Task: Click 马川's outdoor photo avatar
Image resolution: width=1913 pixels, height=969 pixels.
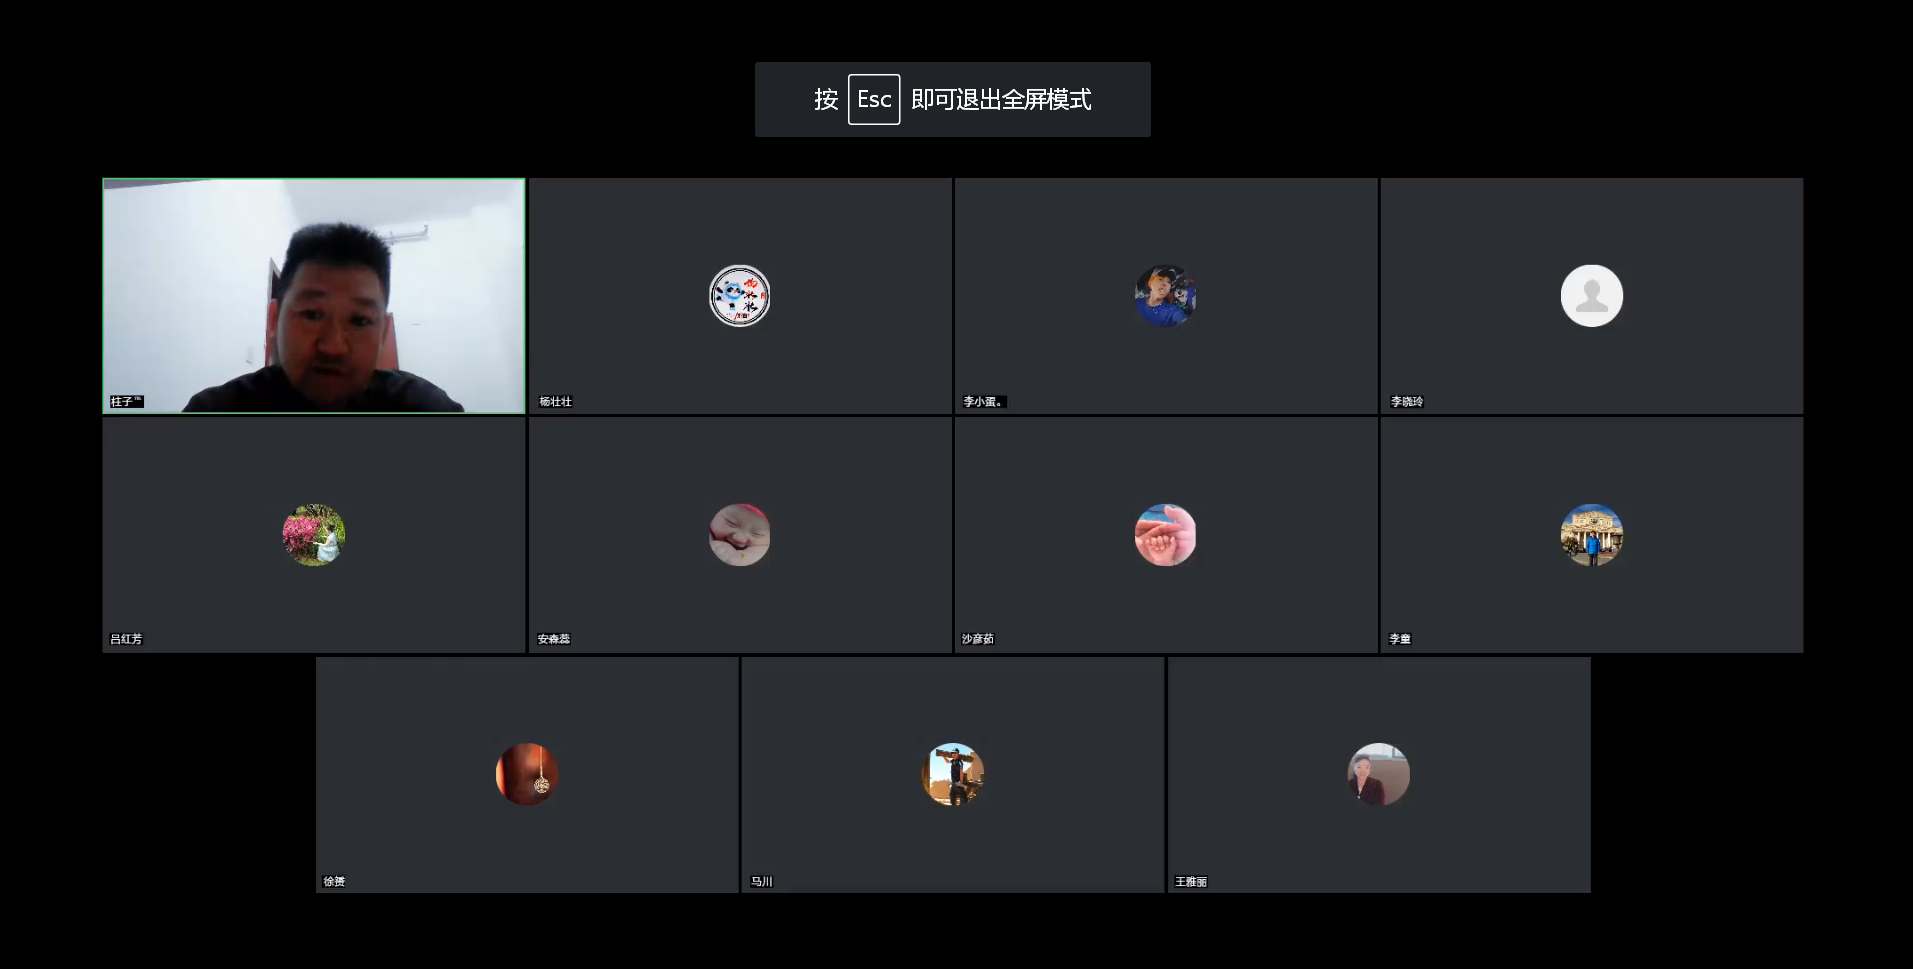Action: click(952, 774)
